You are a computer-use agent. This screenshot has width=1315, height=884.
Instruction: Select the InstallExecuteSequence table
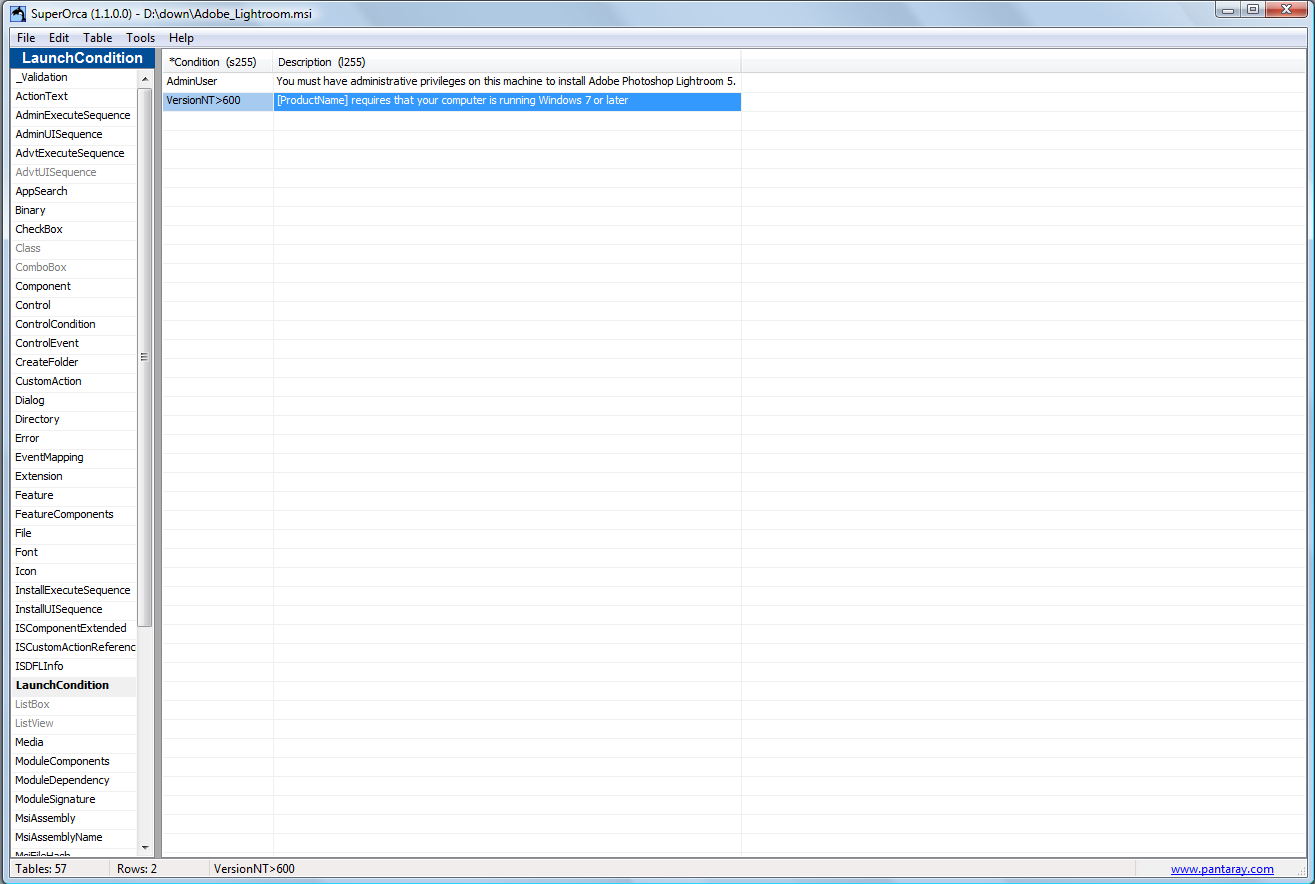coord(74,590)
